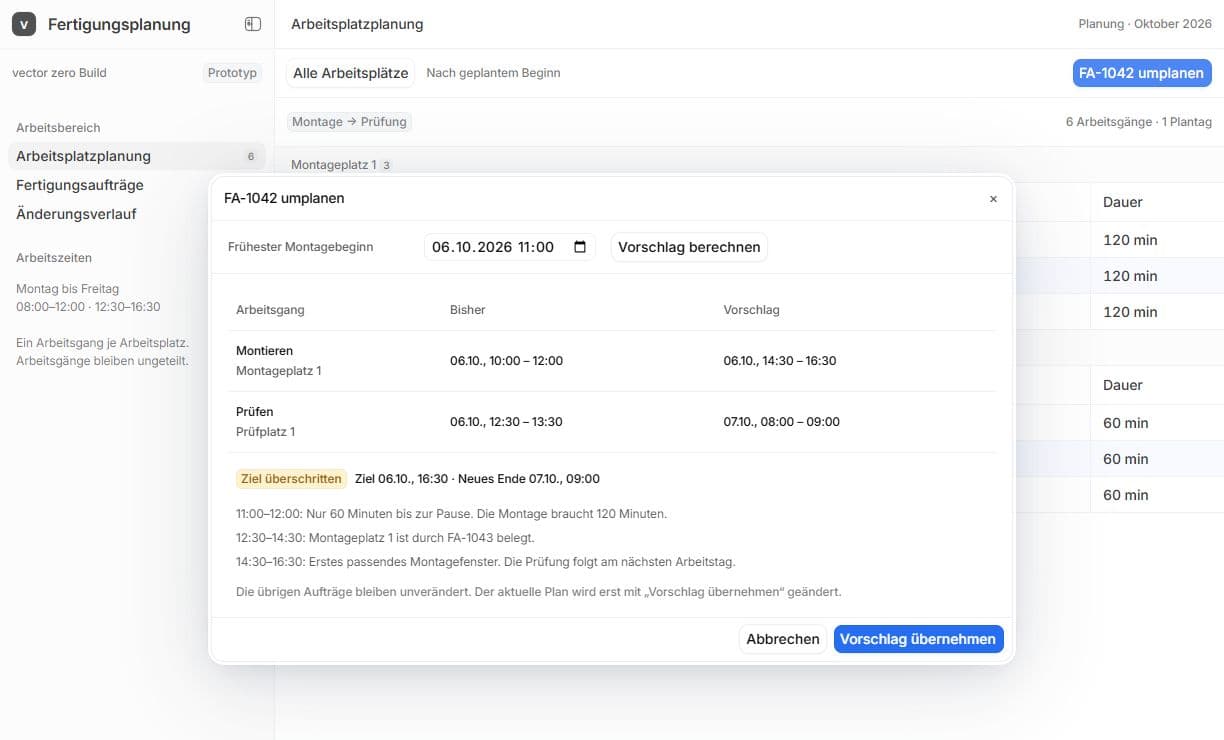Click the V app logo icon

point(24,24)
